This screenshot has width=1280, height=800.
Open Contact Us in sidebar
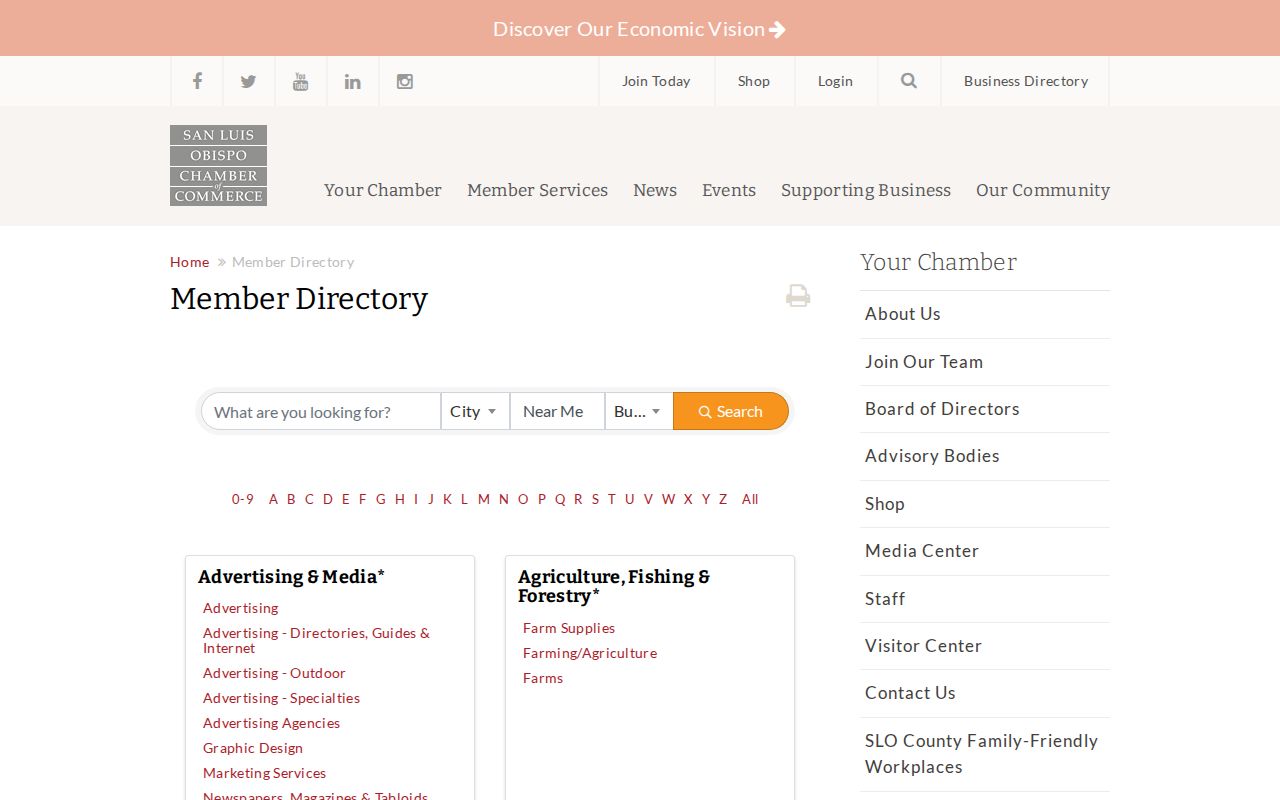coord(985,693)
